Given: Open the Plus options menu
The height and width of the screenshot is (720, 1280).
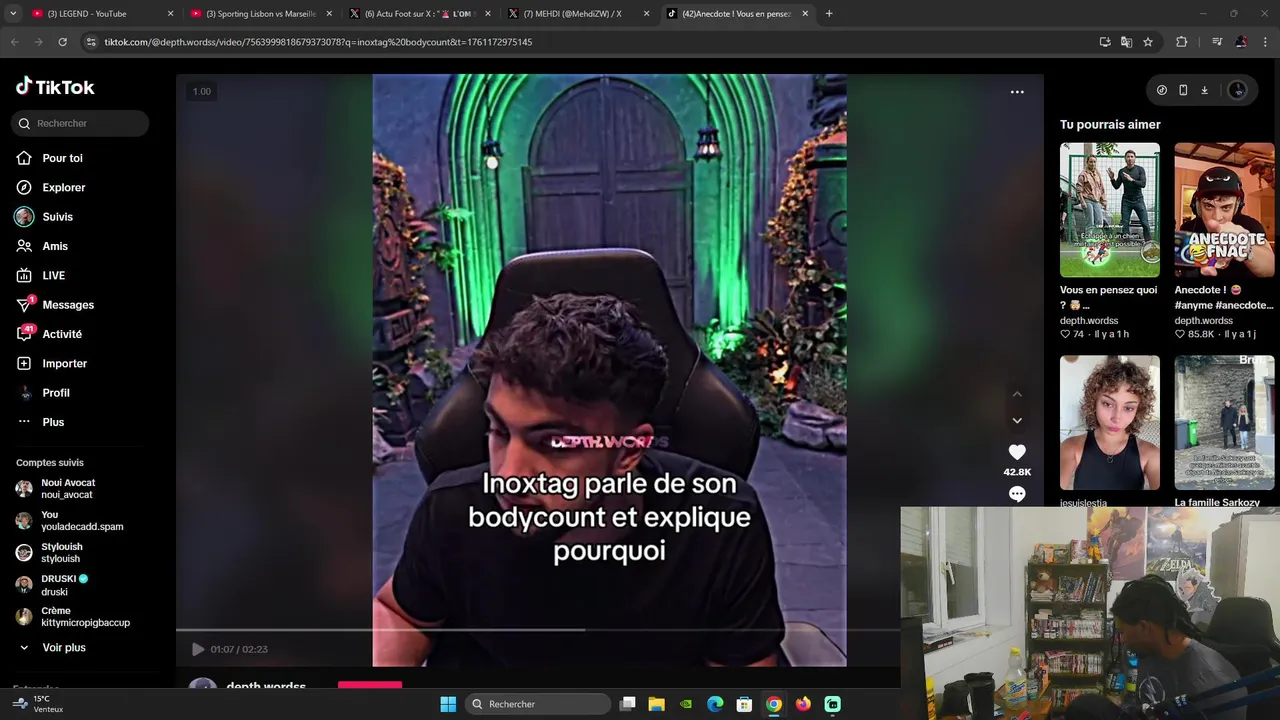Looking at the screenshot, I should pyautogui.click(x=53, y=422).
